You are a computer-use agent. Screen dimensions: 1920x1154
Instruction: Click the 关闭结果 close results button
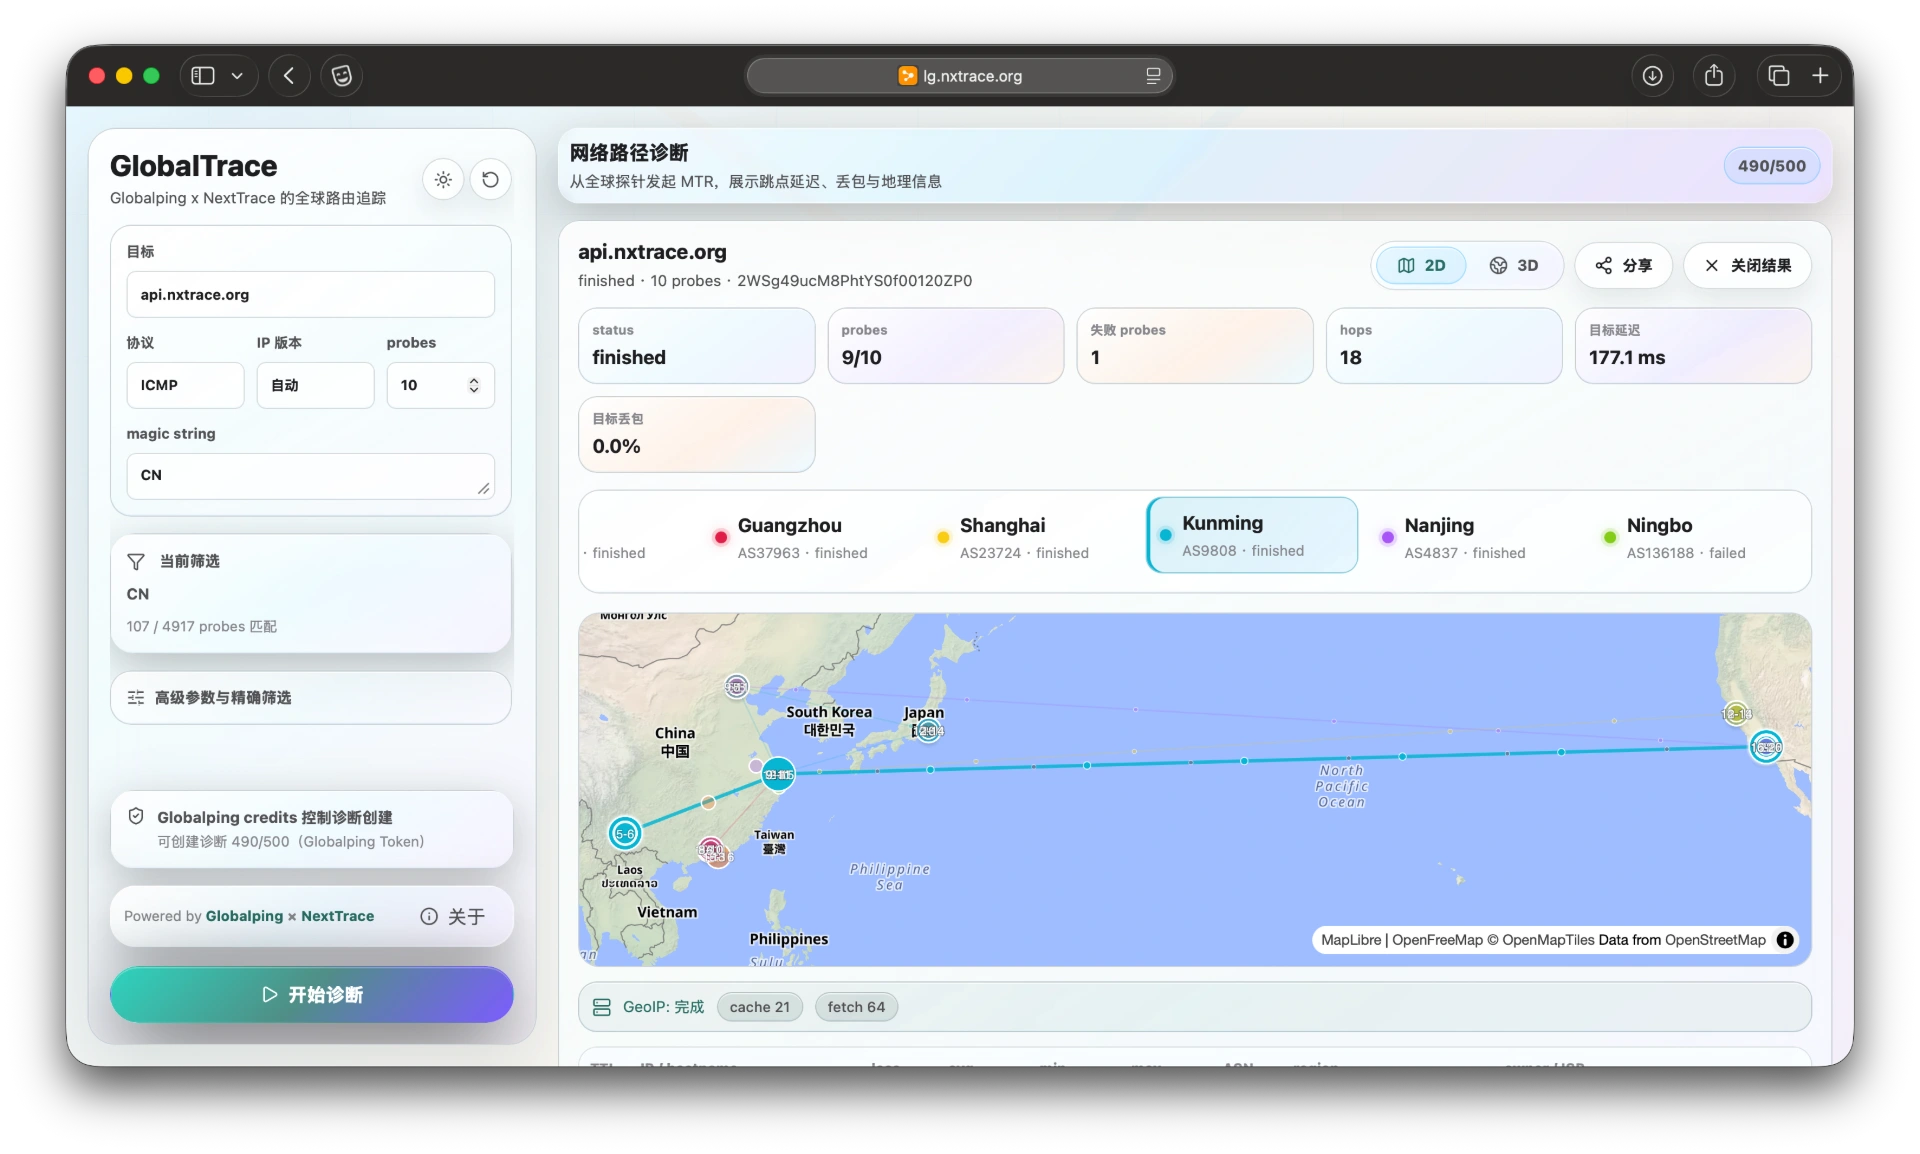(x=1747, y=265)
